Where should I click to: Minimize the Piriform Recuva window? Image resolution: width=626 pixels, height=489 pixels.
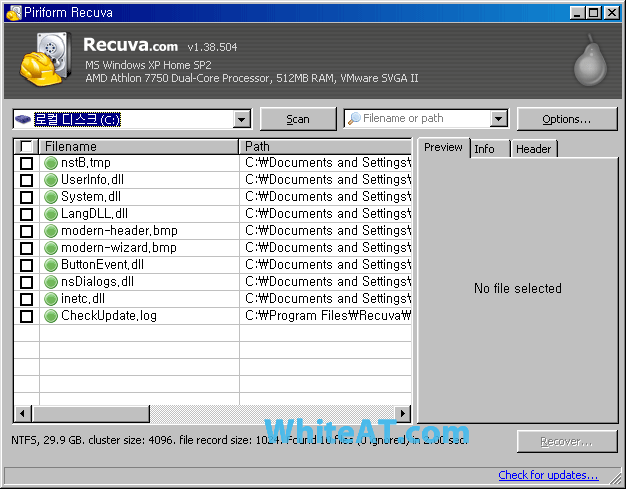point(577,13)
